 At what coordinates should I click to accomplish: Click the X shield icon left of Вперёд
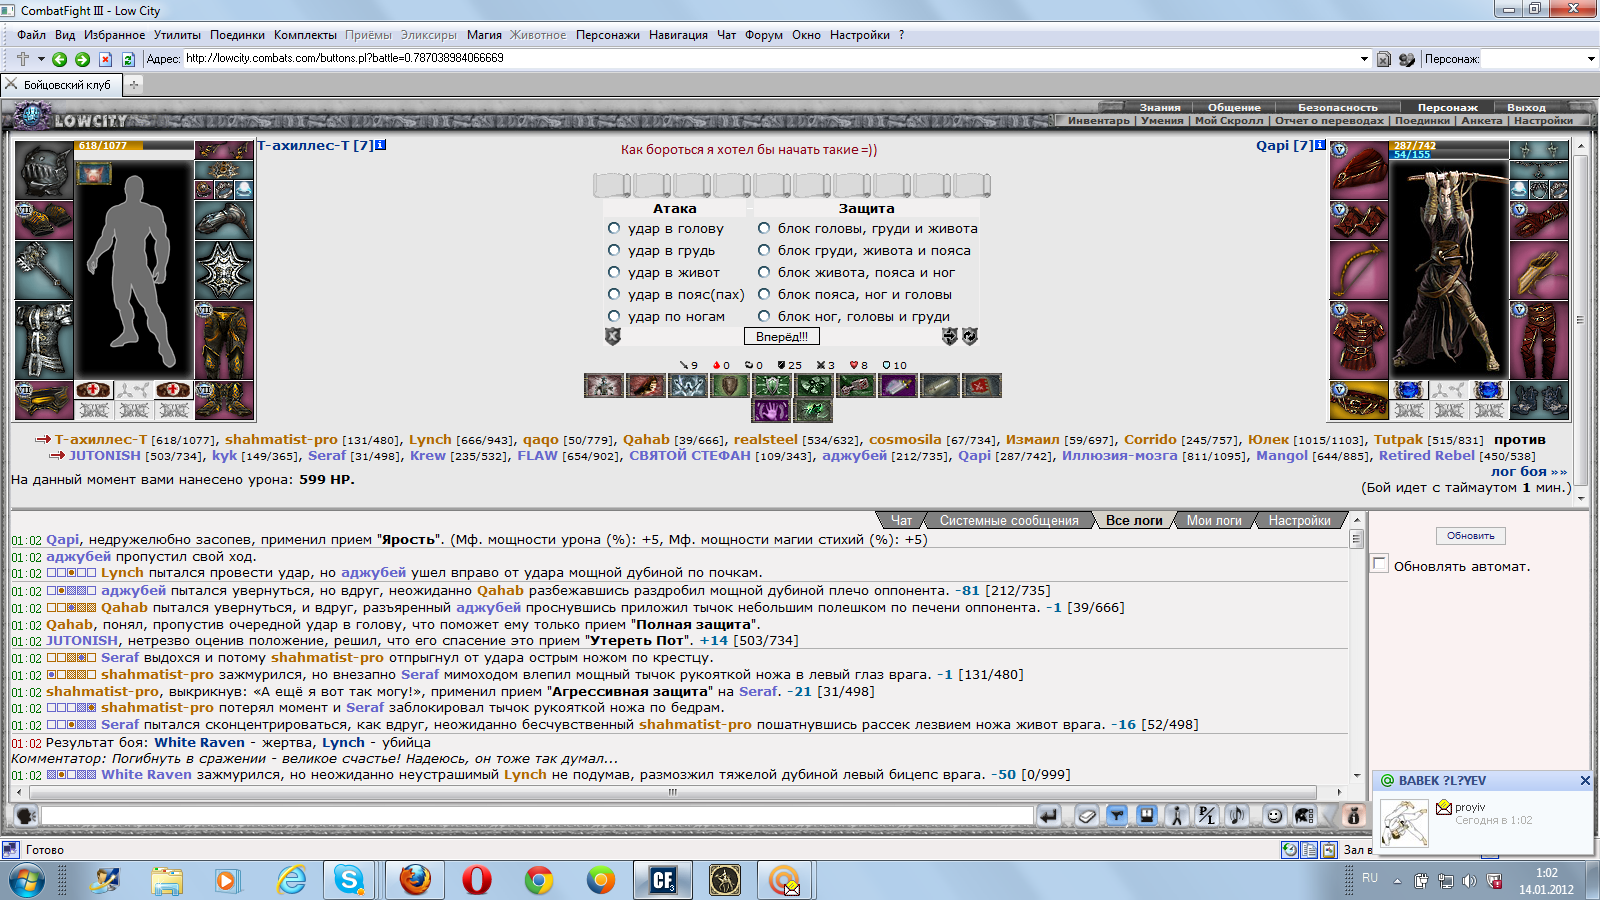tap(613, 337)
